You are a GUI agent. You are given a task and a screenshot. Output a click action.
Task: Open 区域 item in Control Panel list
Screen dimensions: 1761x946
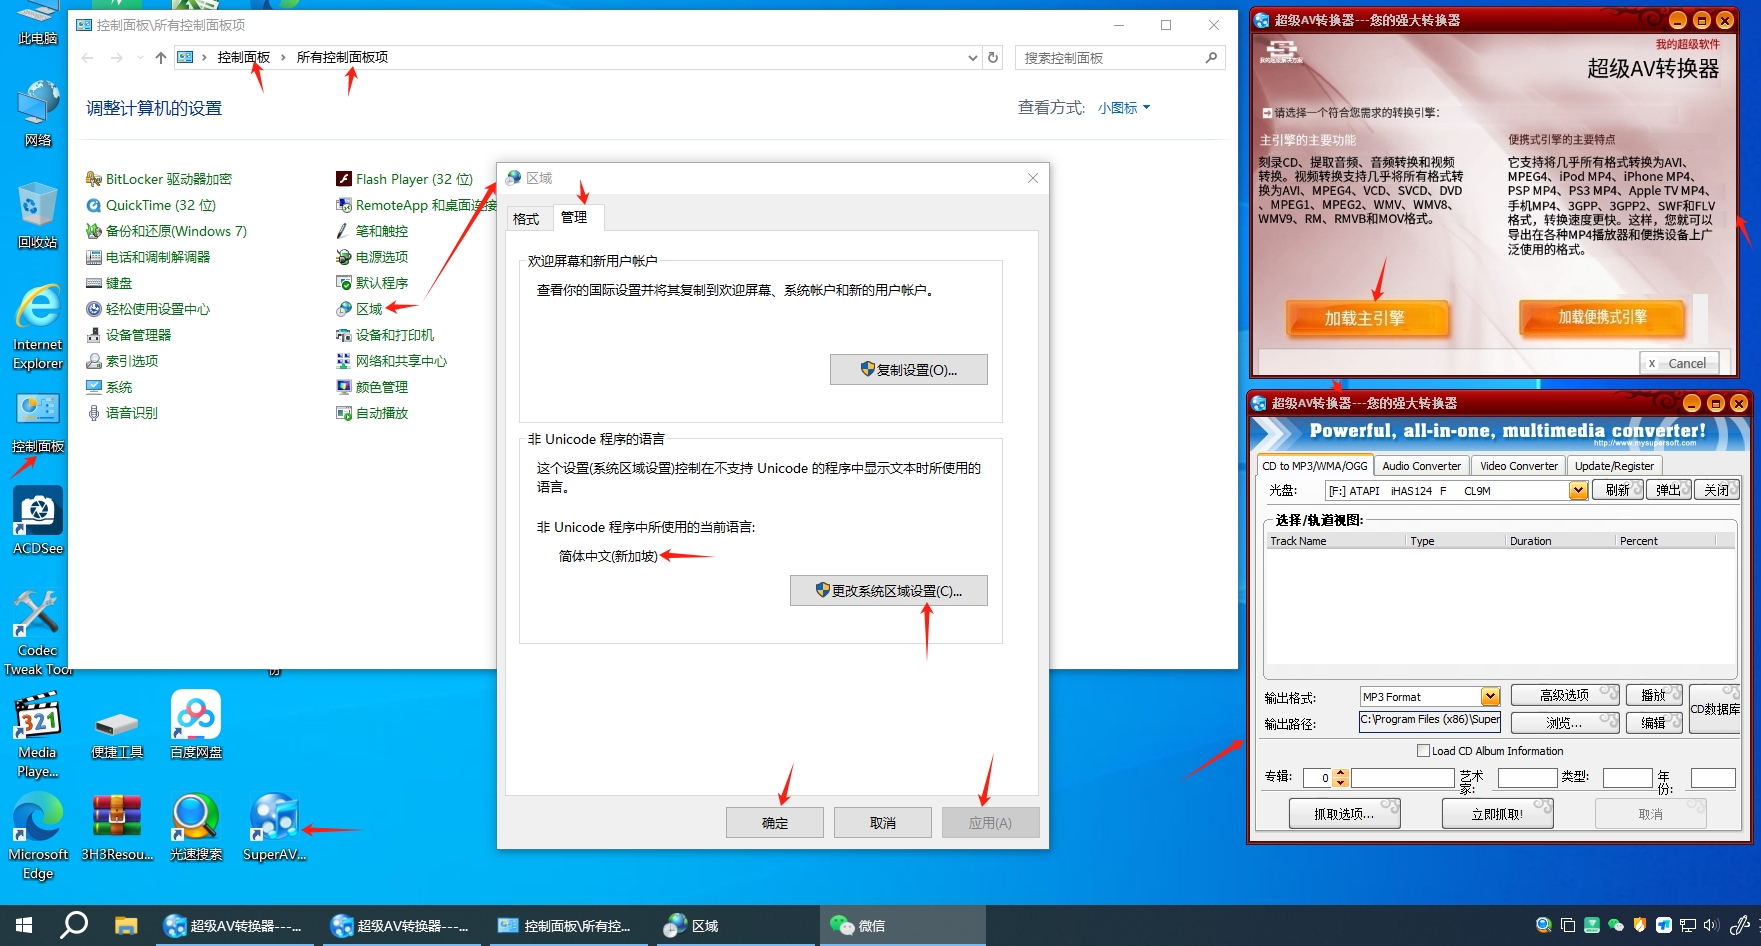coord(359,309)
